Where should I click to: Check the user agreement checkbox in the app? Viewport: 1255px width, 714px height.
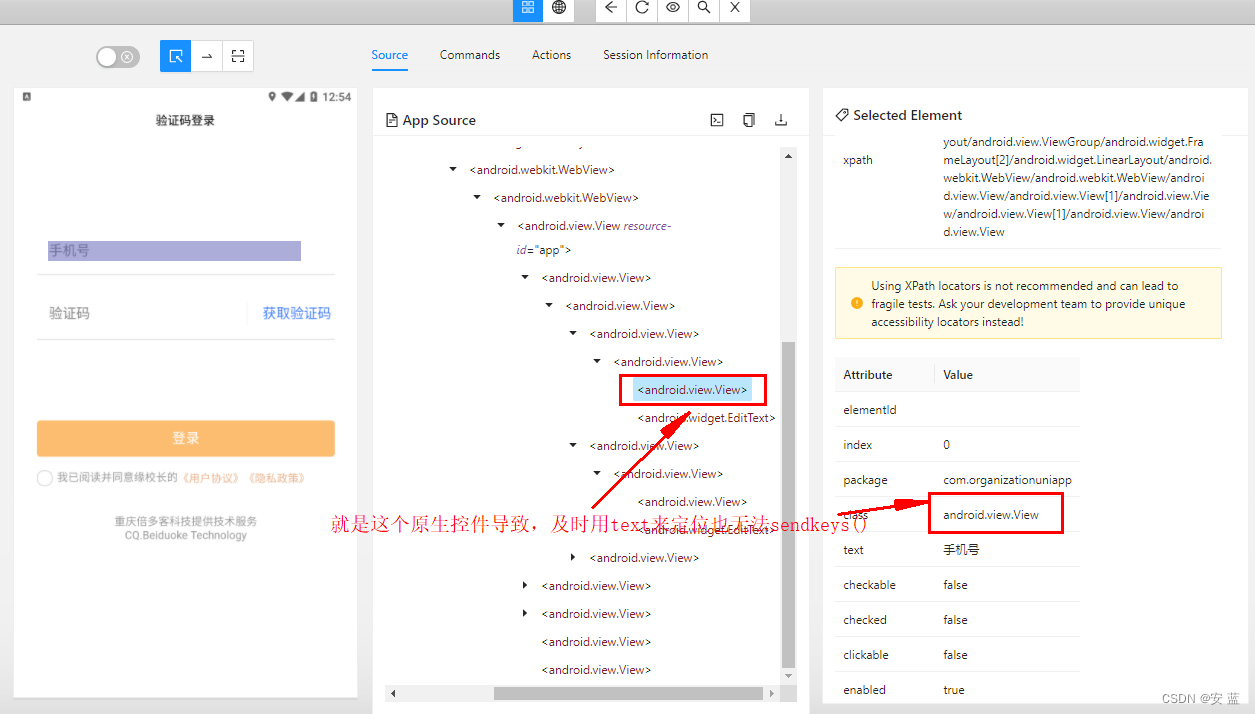[x=45, y=477]
